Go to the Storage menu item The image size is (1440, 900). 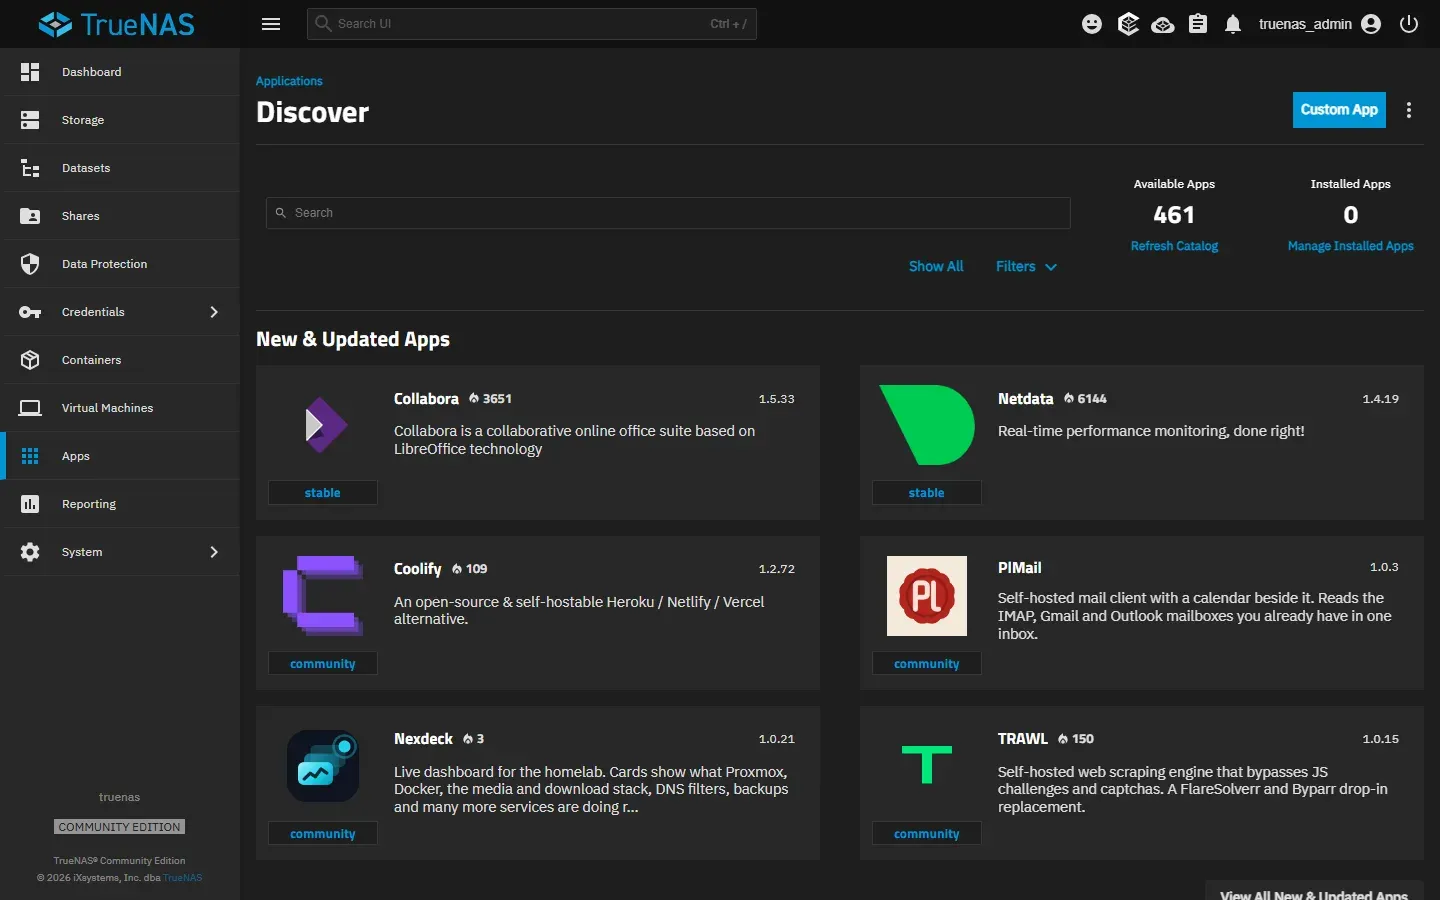coord(120,120)
